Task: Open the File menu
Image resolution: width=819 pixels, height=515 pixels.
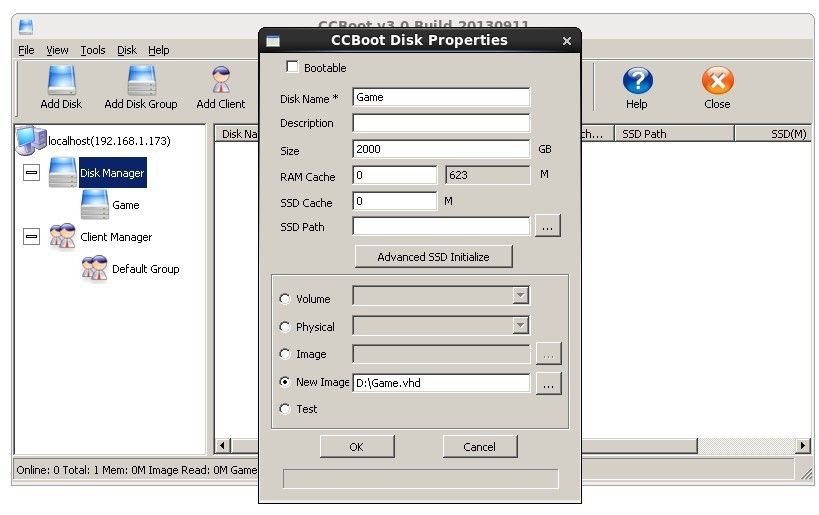Action: (x=26, y=50)
